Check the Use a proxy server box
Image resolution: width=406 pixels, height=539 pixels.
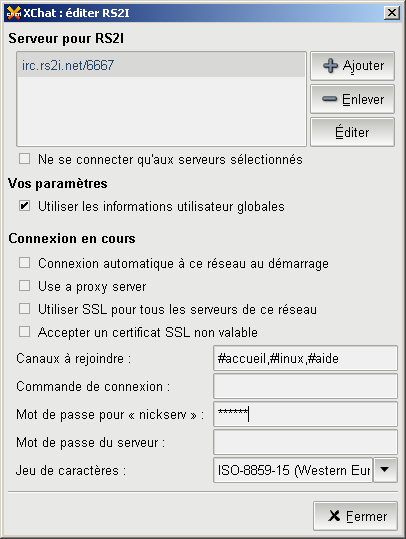24,286
